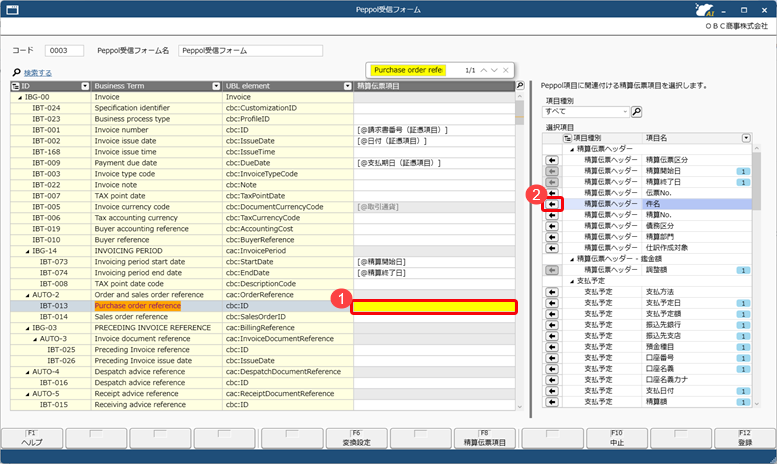Click the left arrow button for 件名
This screenshot has width=777, height=464.
coord(552,204)
